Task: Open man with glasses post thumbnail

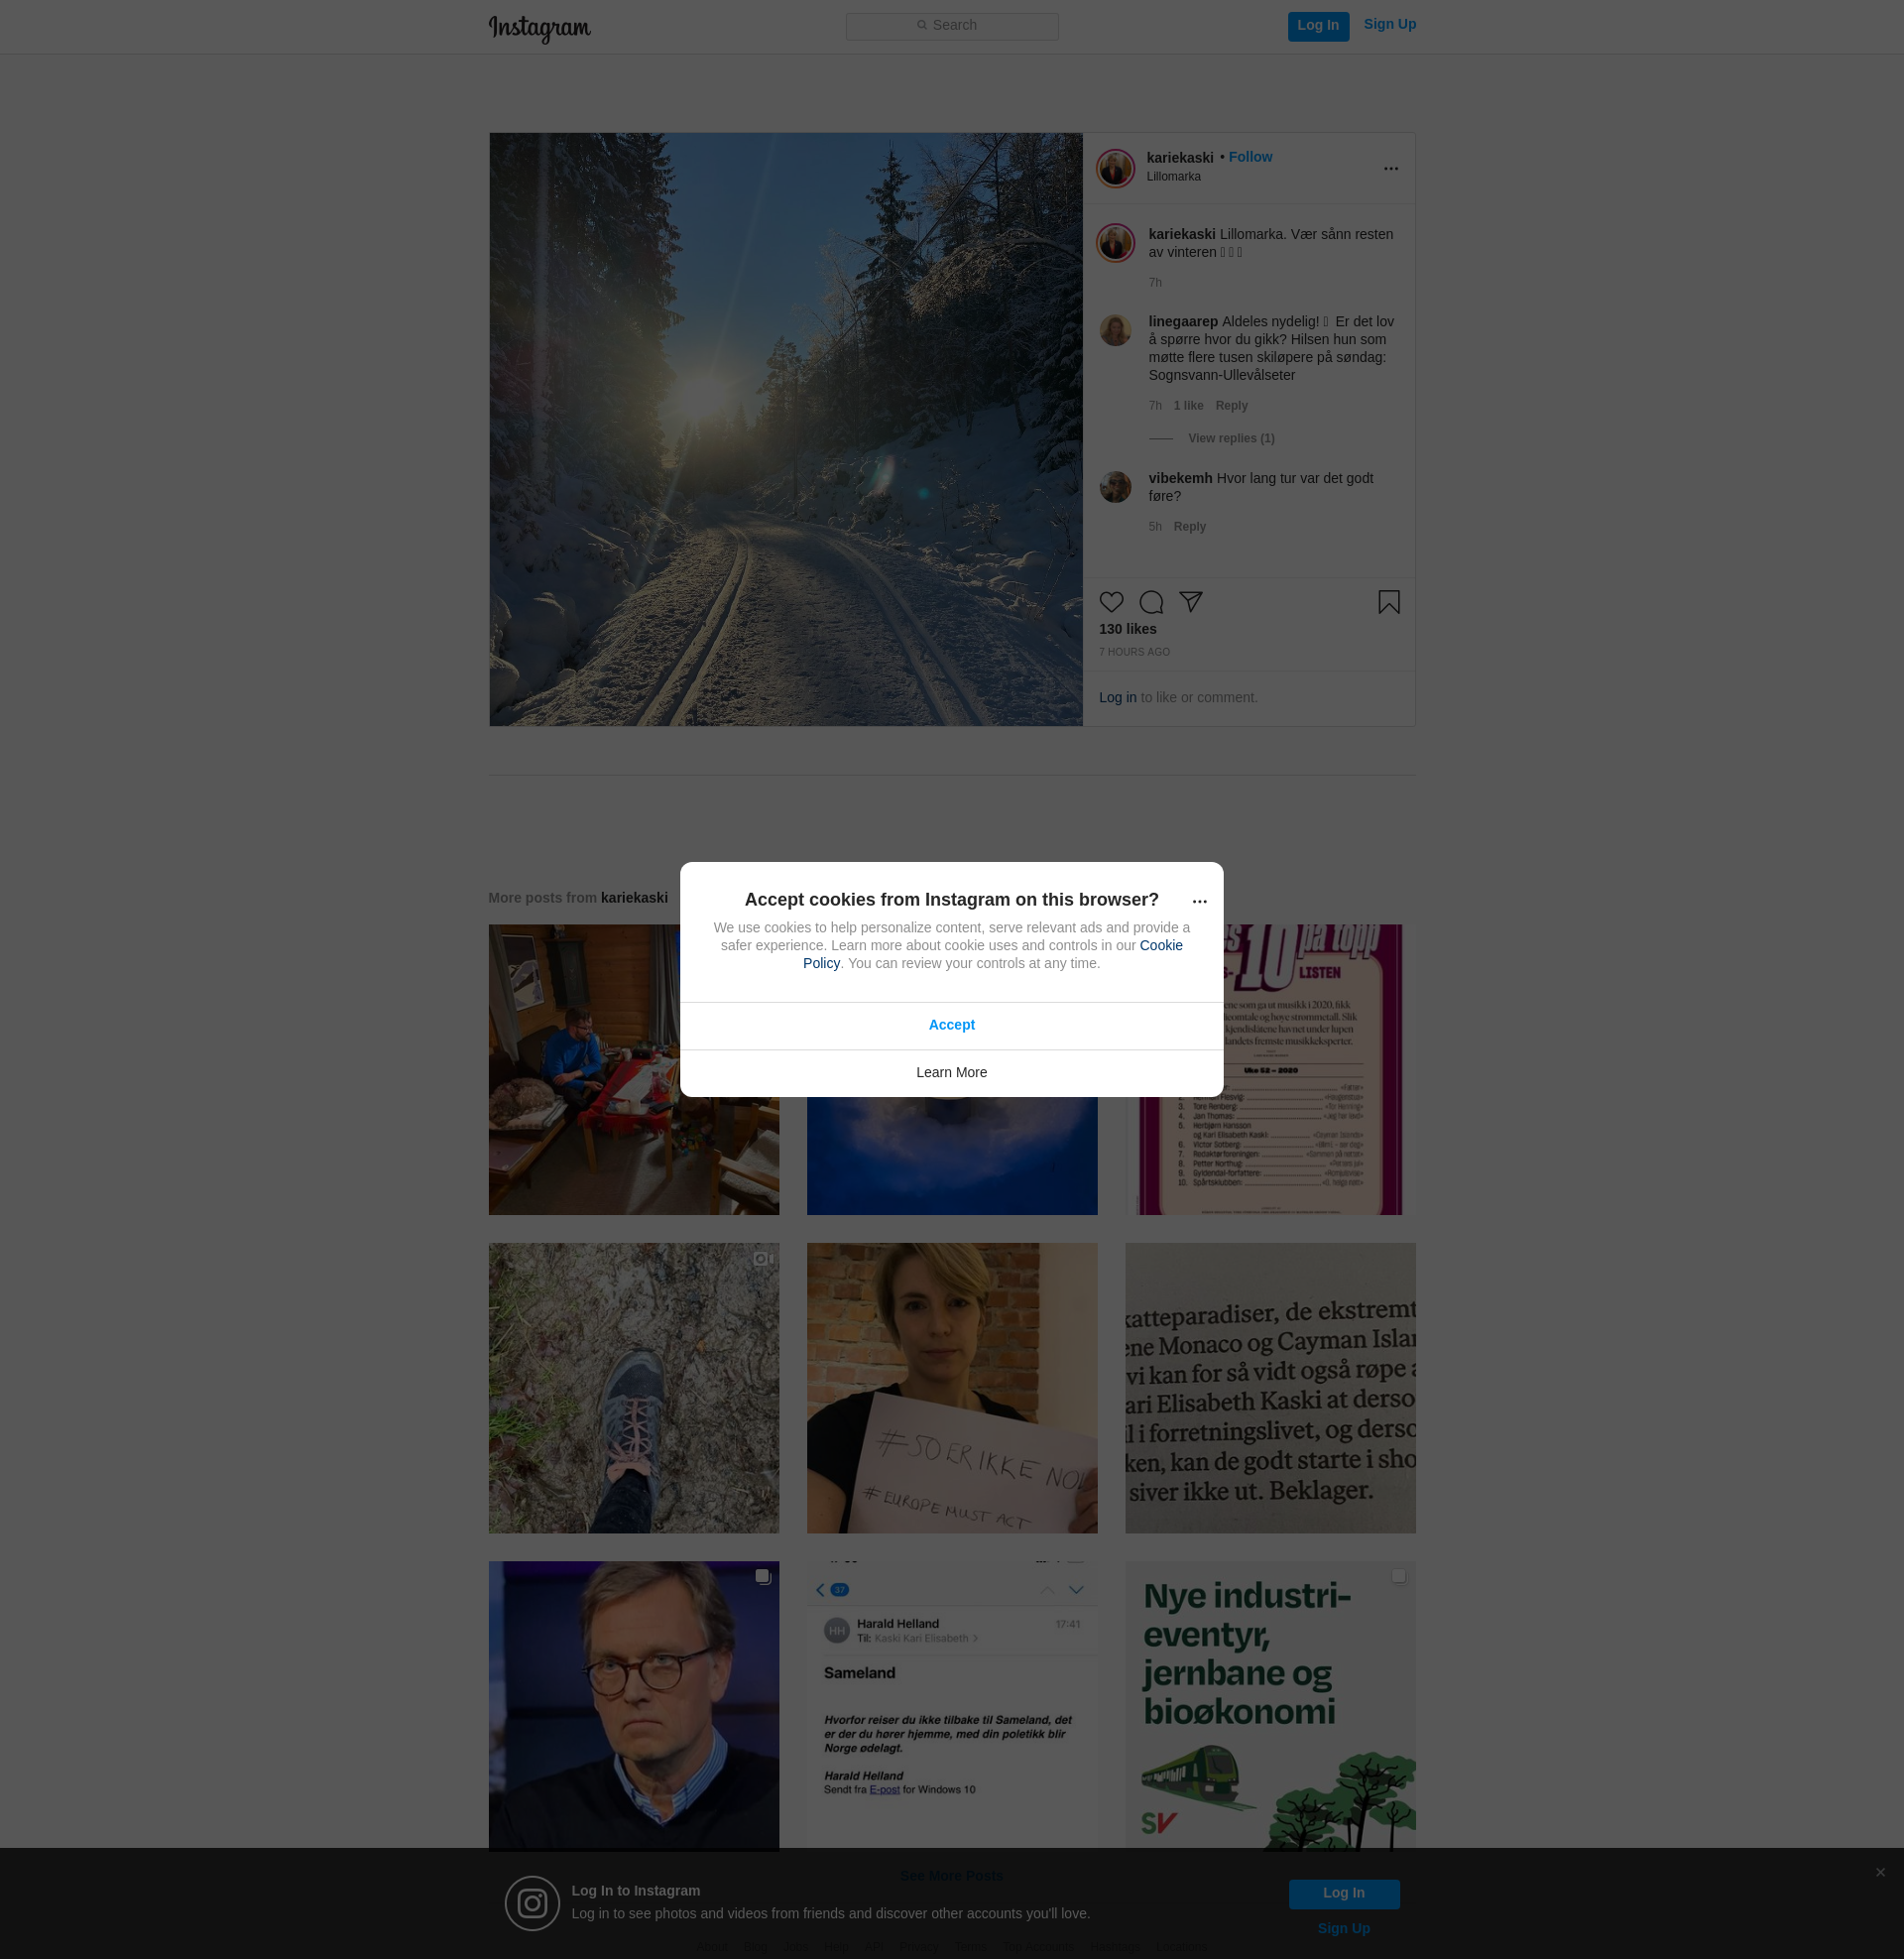Action: click(633, 1705)
